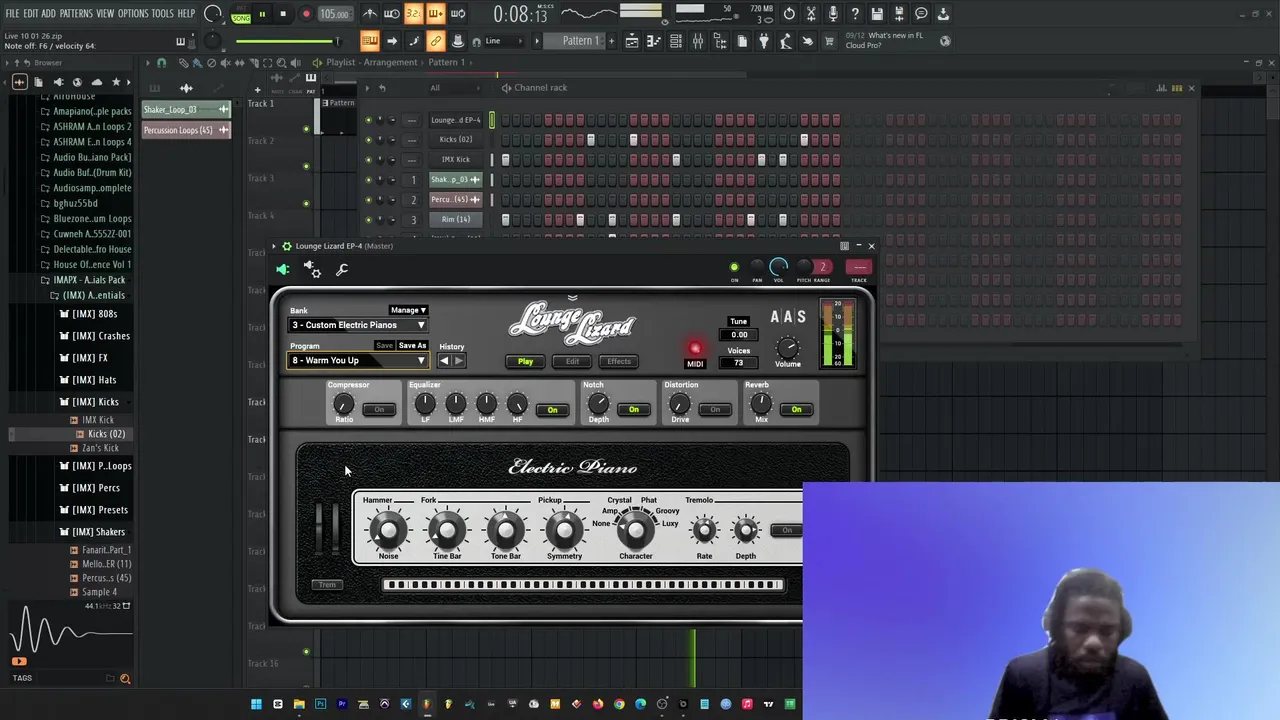This screenshot has height=720, width=1280.
Task: Toggle the Distortion On switch
Action: click(x=715, y=409)
